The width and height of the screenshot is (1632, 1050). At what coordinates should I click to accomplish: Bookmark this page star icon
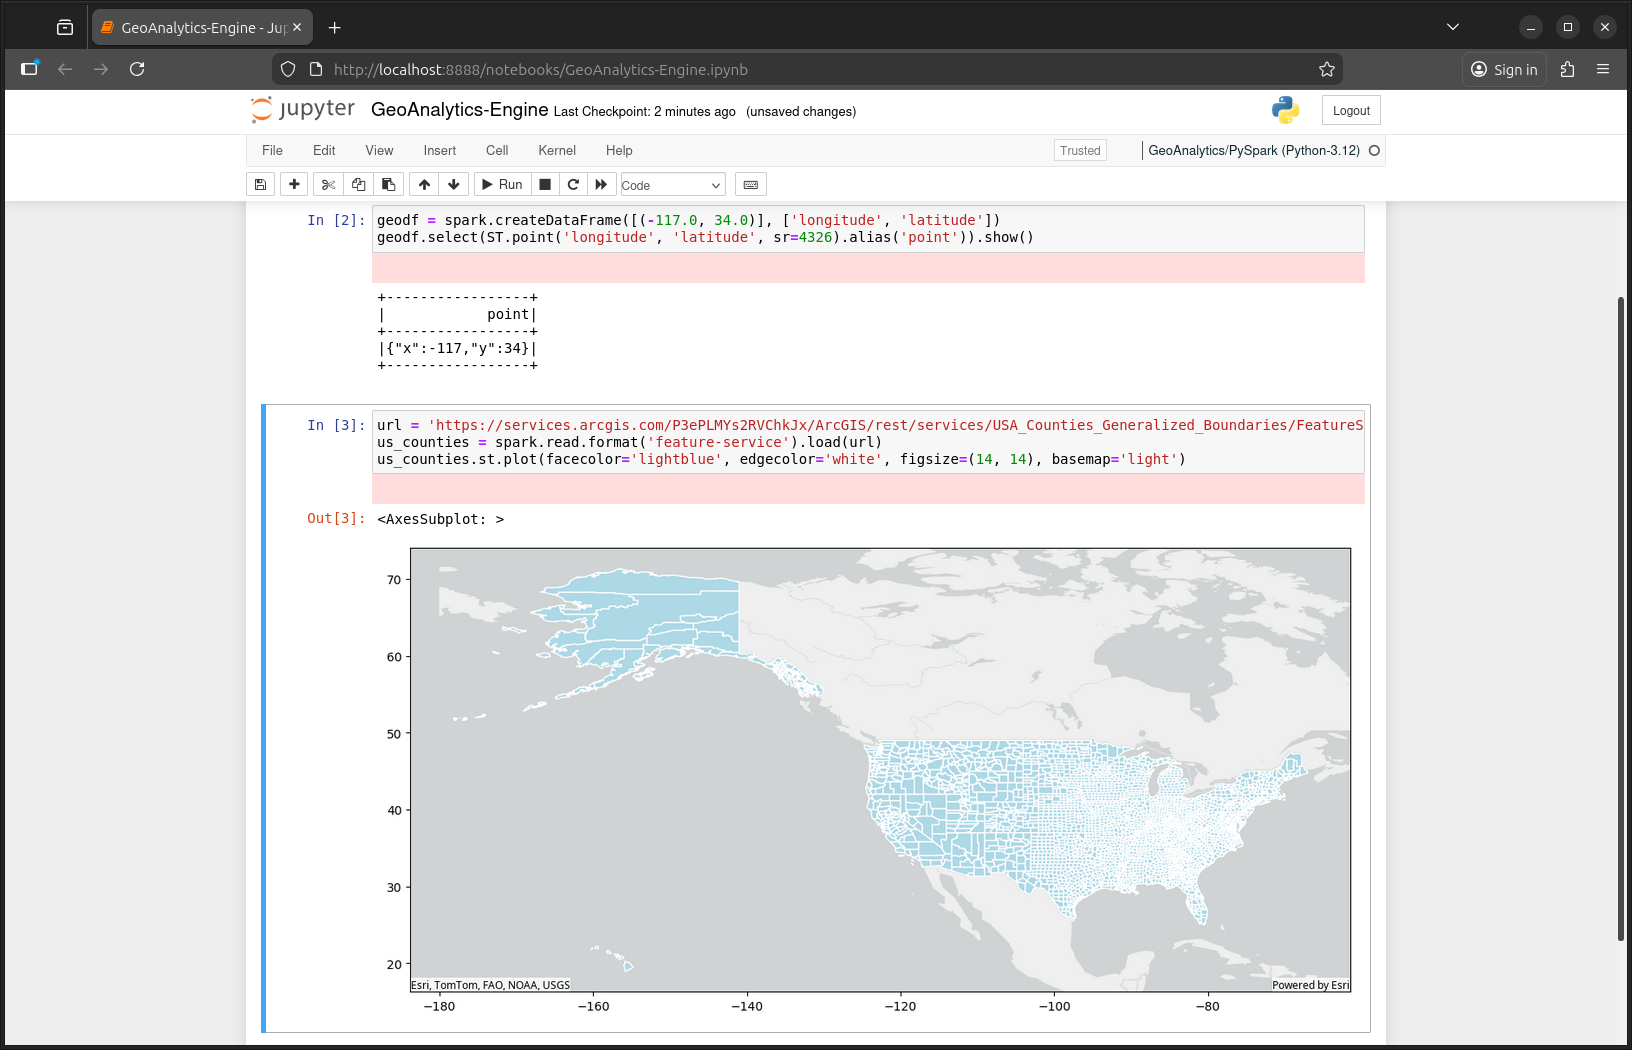[x=1327, y=69]
